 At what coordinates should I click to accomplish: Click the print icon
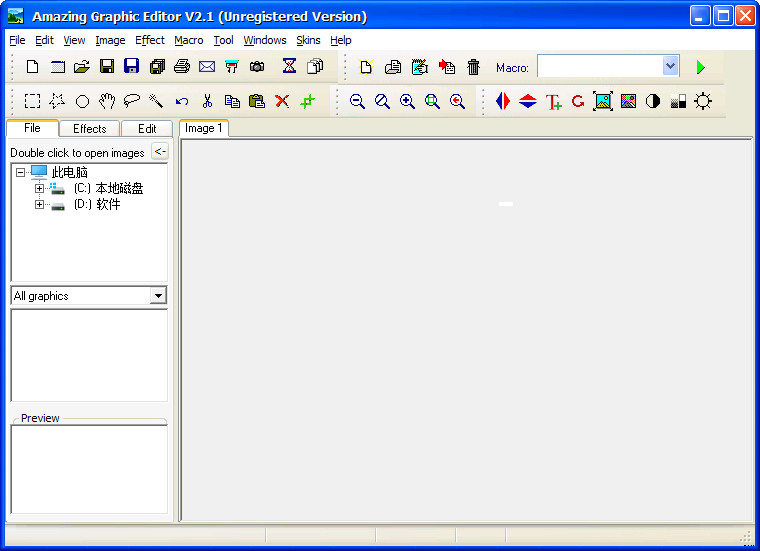pyautogui.click(x=182, y=67)
